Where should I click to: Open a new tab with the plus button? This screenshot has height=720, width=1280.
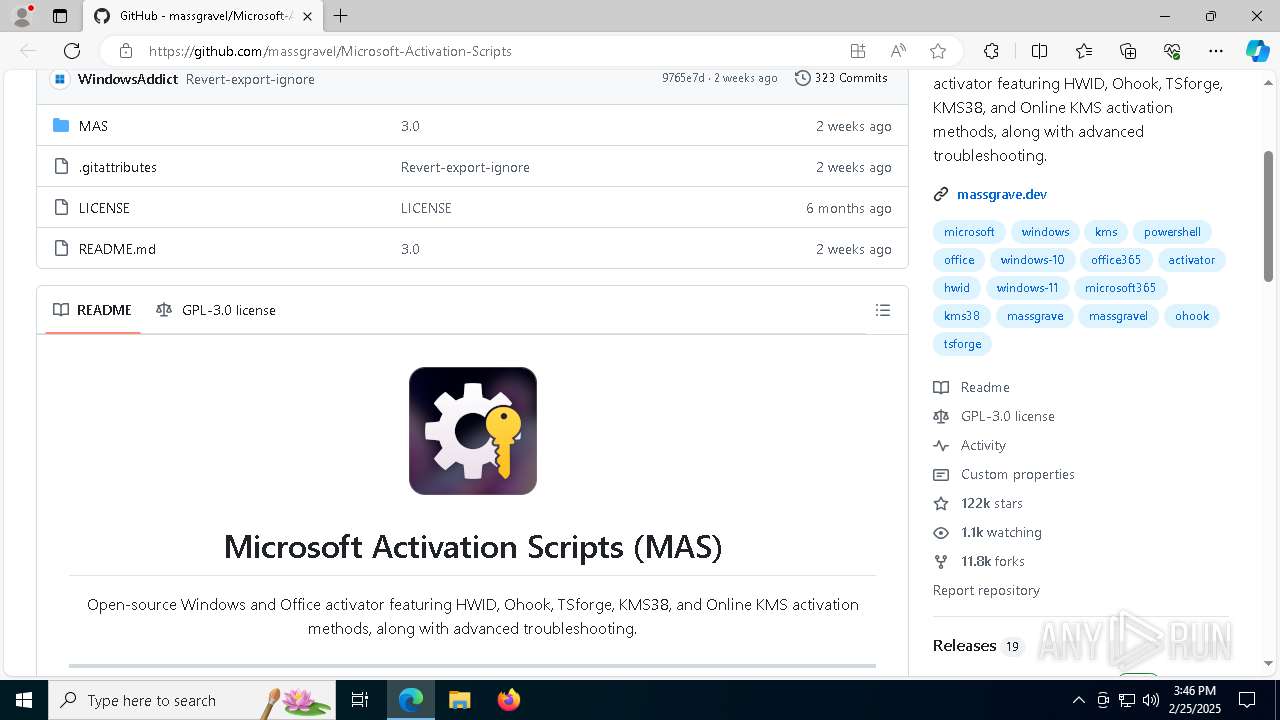341,16
